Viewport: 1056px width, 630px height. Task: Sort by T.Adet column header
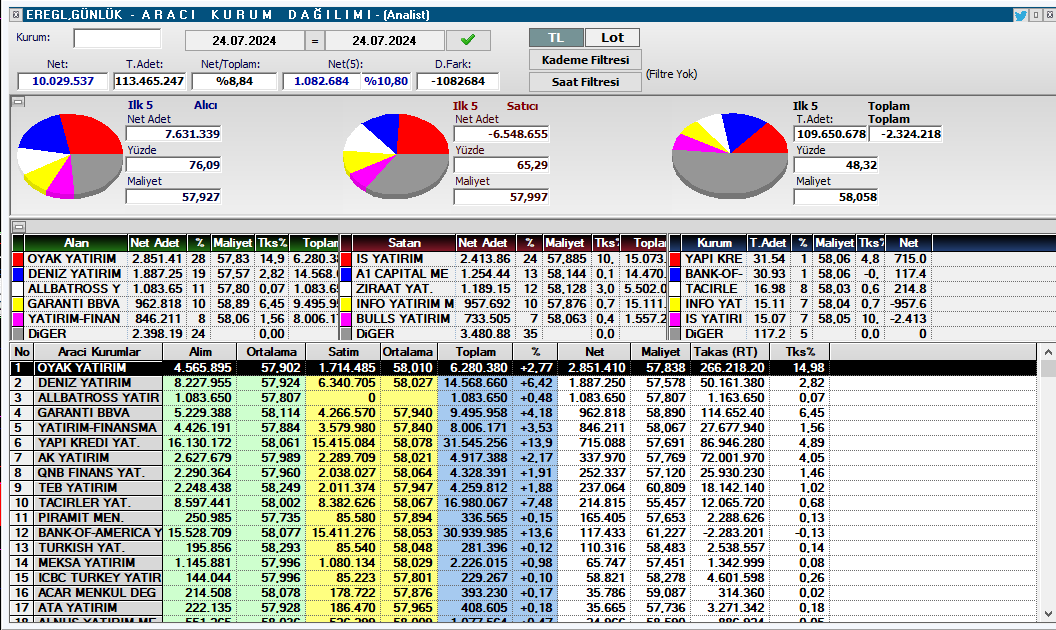768,243
